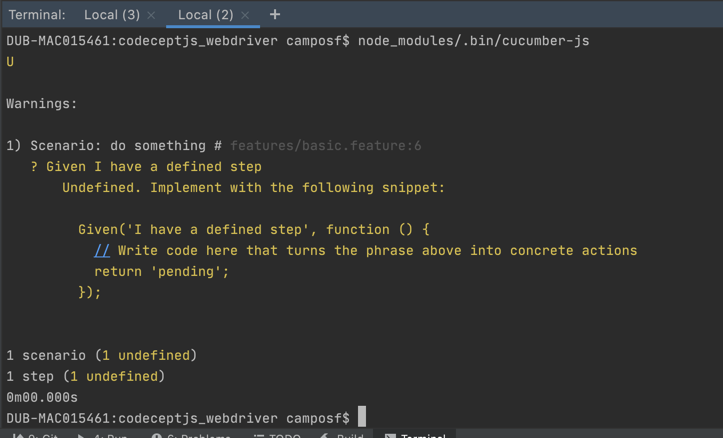The height and width of the screenshot is (438, 723).
Task: Switch to the Local (3) terminal tab
Action: (x=111, y=15)
